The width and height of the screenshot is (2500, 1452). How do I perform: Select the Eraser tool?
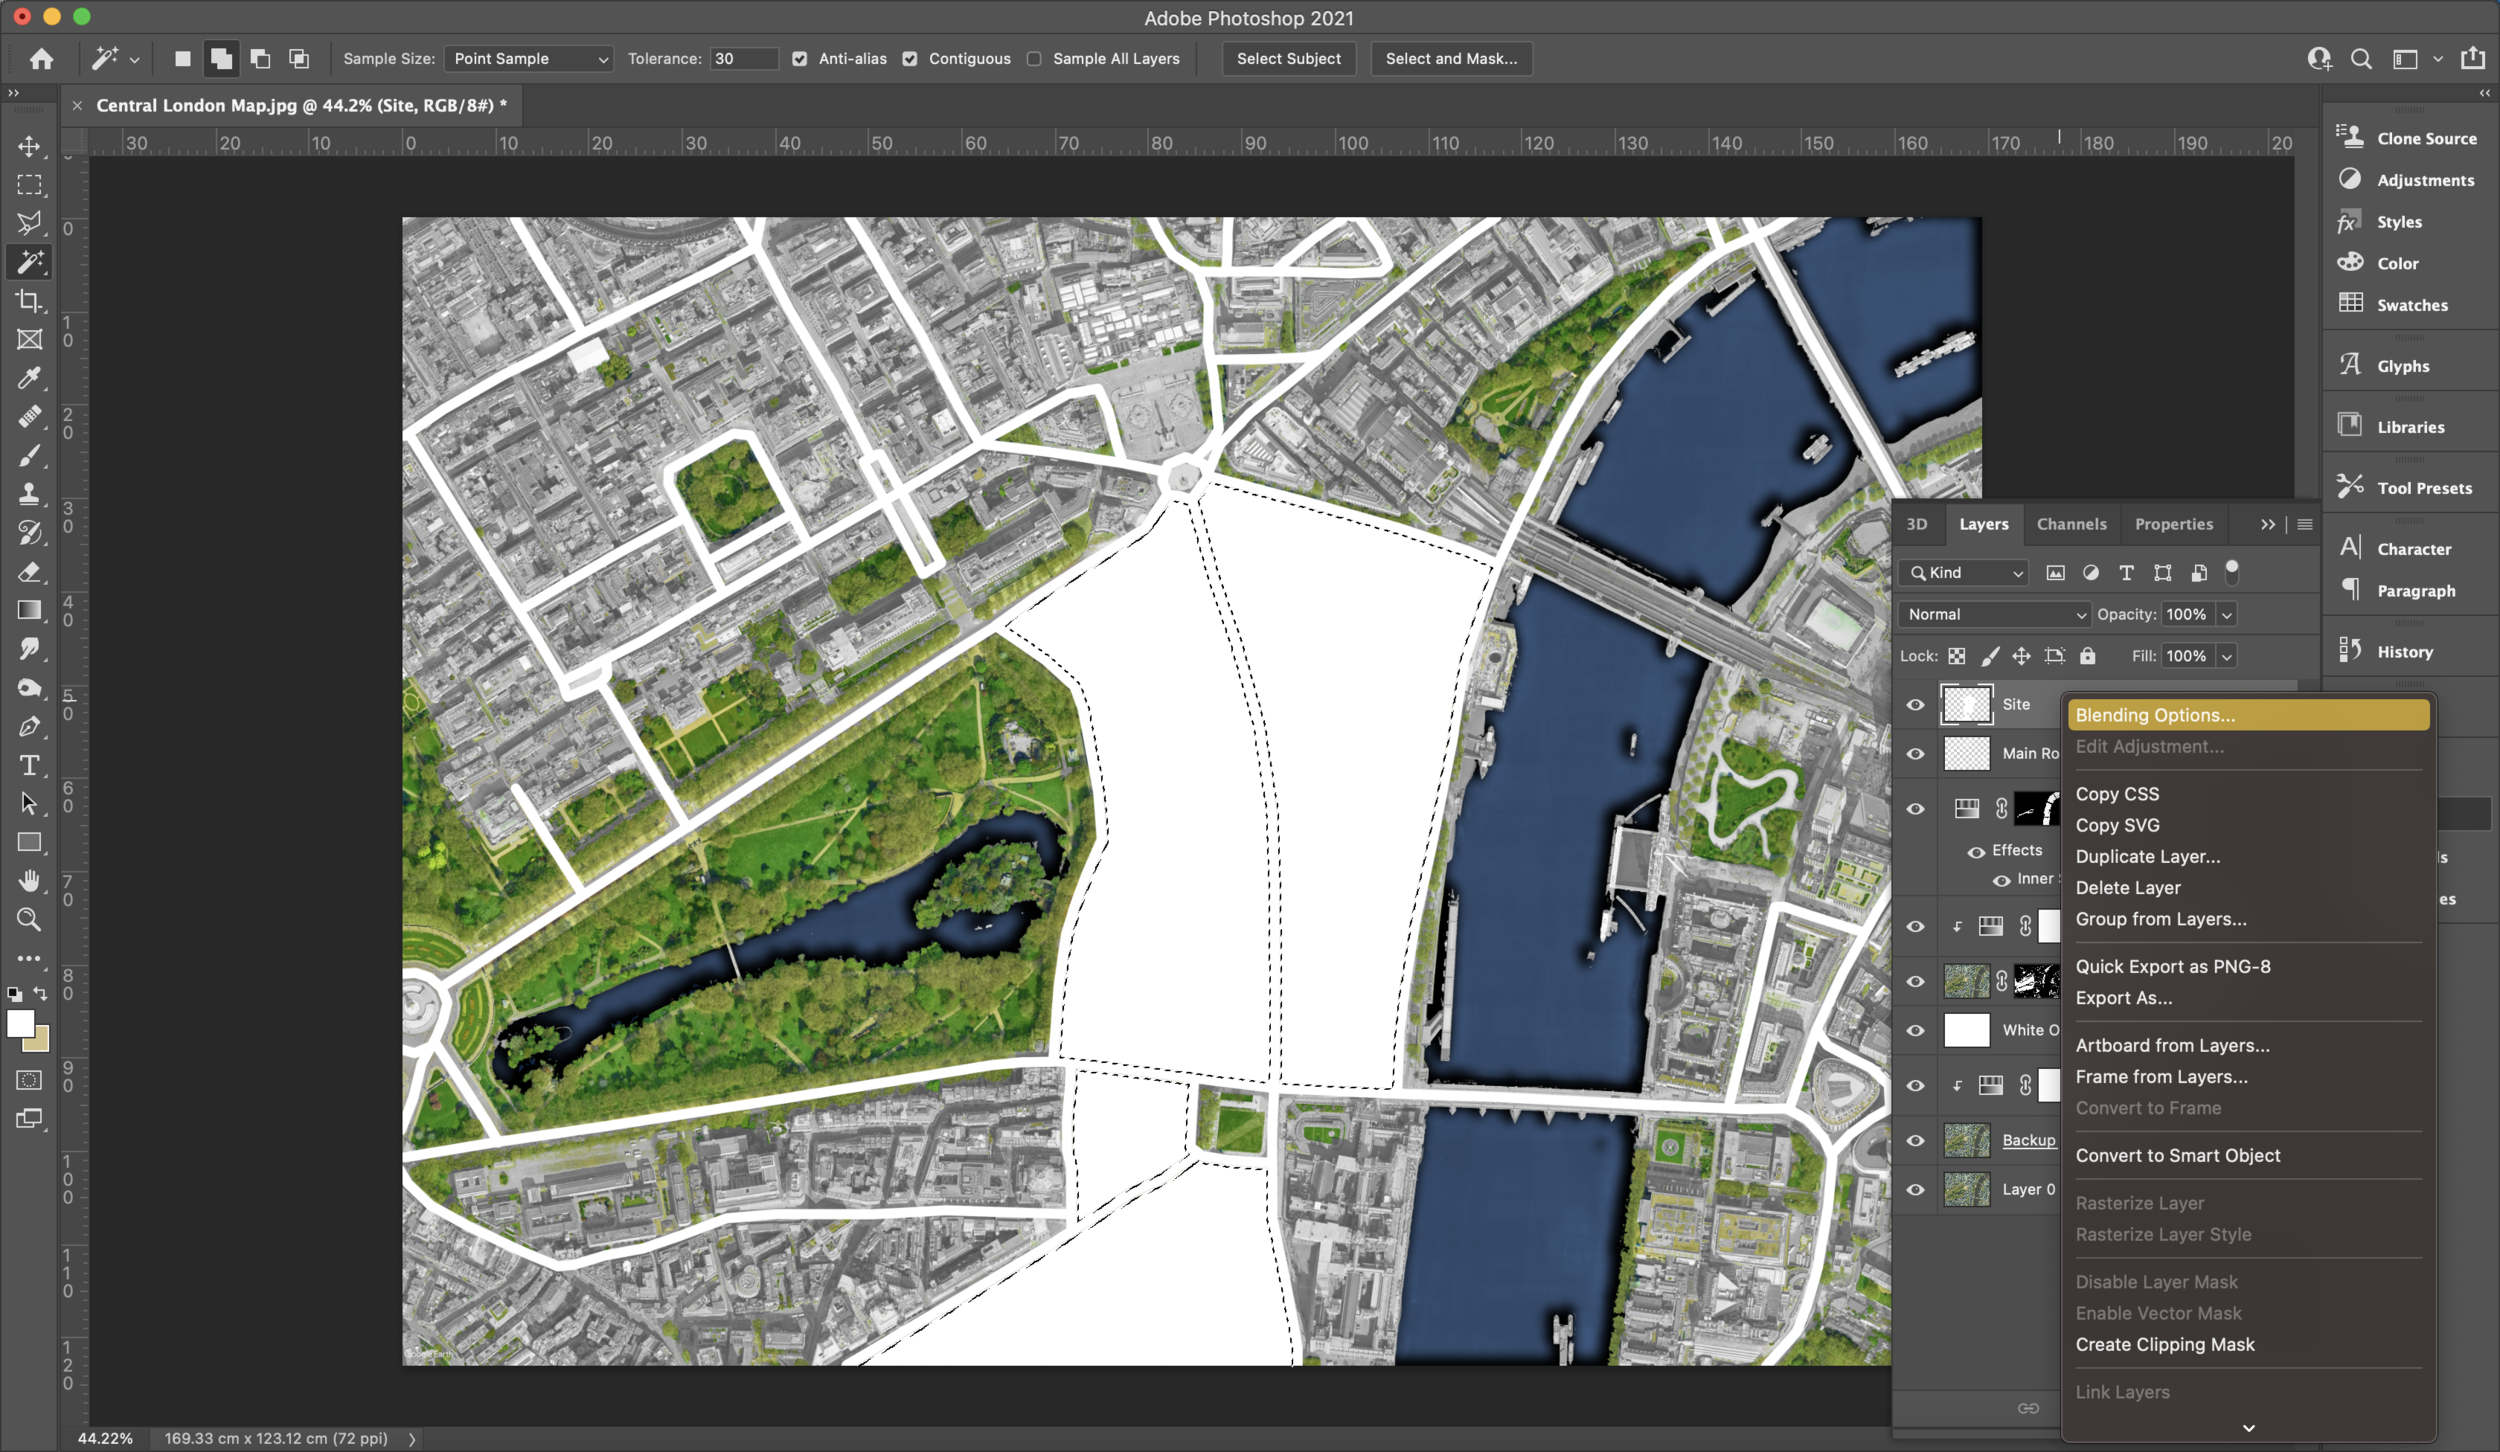click(29, 572)
